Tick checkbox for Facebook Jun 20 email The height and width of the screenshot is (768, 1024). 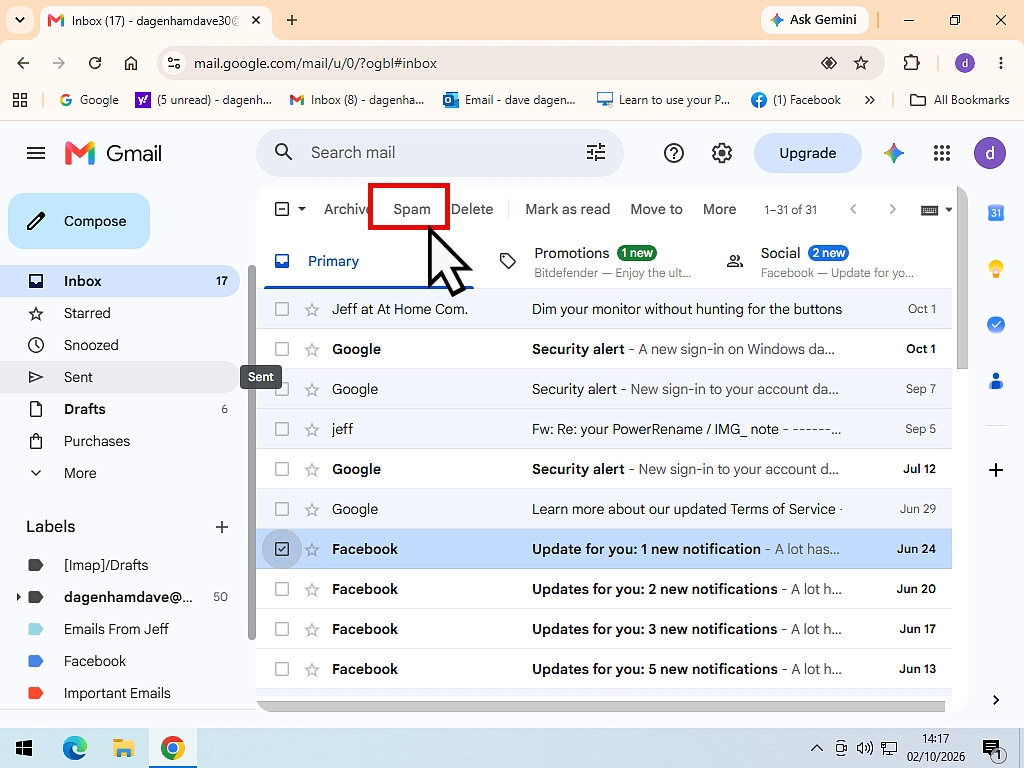[x=281, y=589]
